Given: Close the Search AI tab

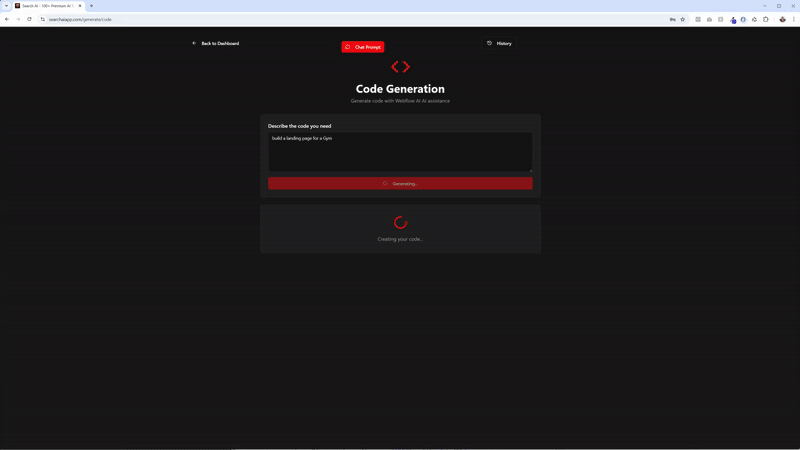Looking at the screenshot, I should (82, 6).
